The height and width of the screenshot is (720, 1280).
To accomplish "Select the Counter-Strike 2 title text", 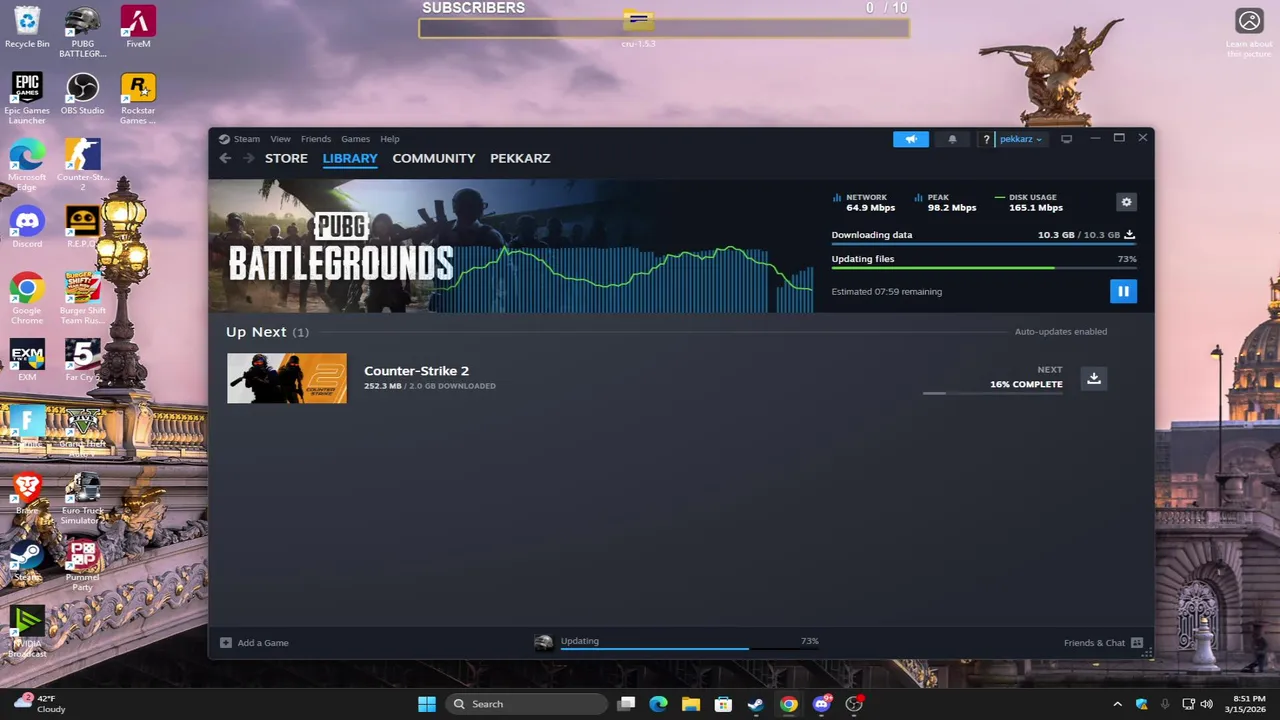I will point(416,371).
